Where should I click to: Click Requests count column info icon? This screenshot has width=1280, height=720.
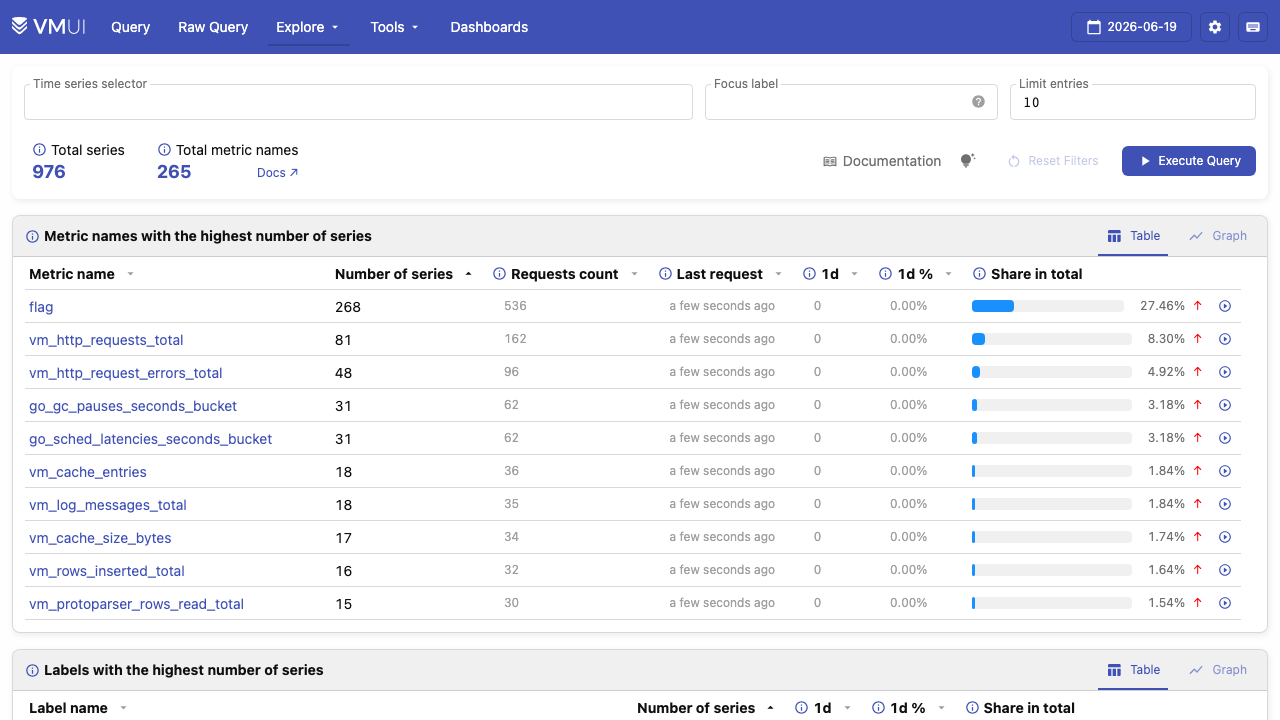(x=500, y=274)
